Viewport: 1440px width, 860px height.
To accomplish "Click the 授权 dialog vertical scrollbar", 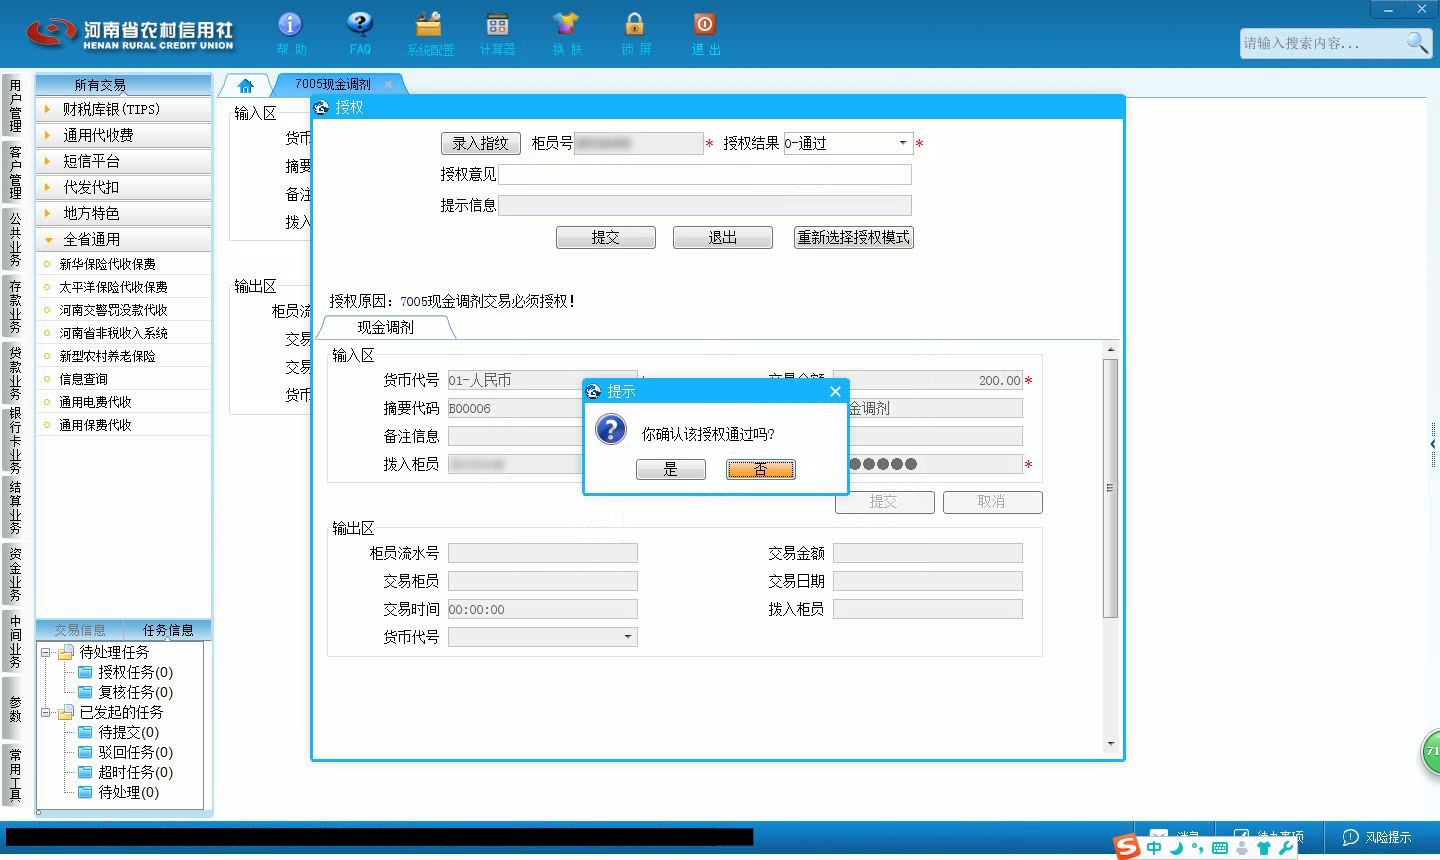I will 1110,488.
